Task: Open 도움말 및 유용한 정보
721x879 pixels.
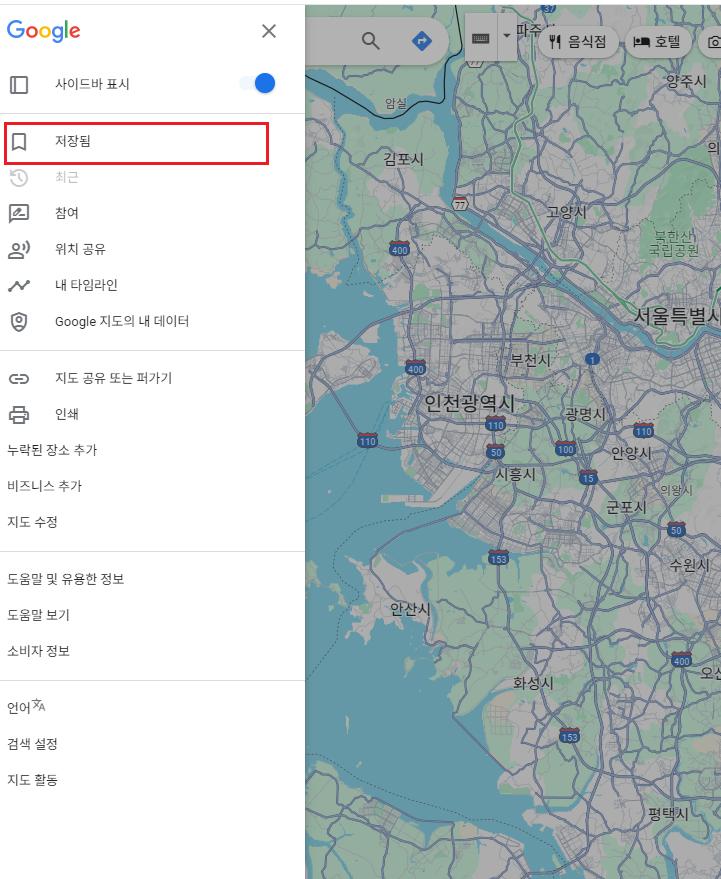Action: click(x=66, y=579)
